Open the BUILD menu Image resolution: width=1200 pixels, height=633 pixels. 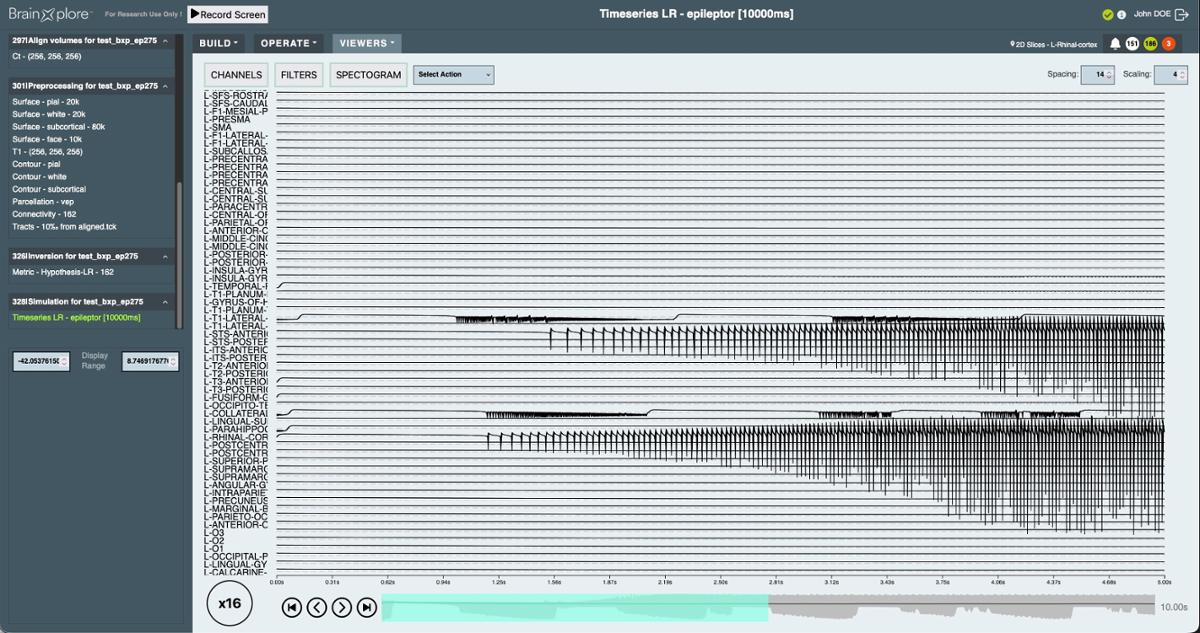point(218,43)
